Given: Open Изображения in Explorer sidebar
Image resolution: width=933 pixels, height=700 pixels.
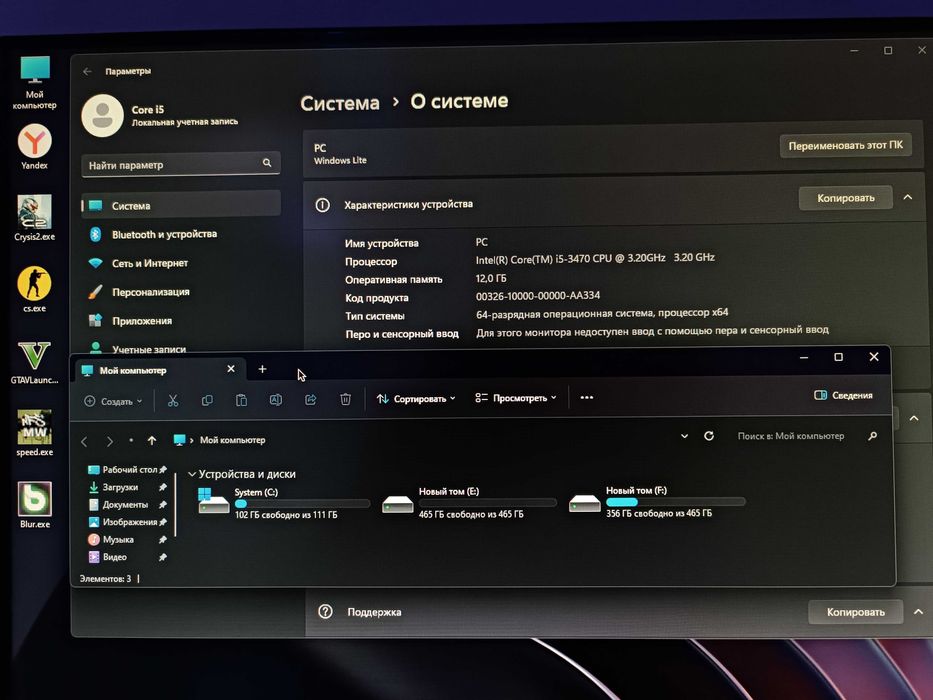Looking at the screenshot, I should click(127, 522).
